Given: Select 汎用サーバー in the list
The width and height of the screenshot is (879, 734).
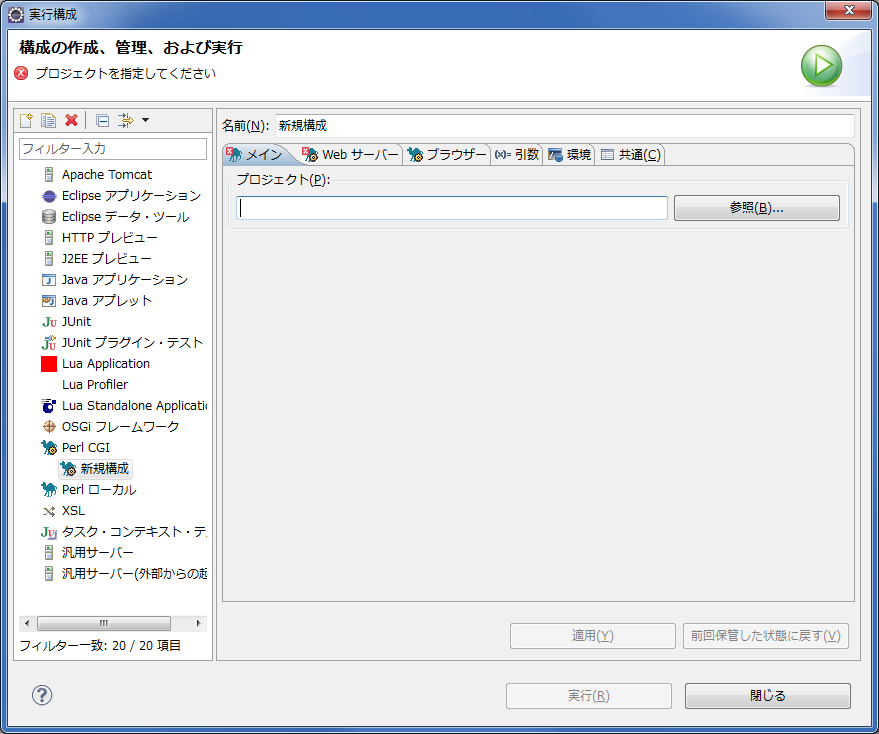Looking at the screenshot, I should point(97,553).
